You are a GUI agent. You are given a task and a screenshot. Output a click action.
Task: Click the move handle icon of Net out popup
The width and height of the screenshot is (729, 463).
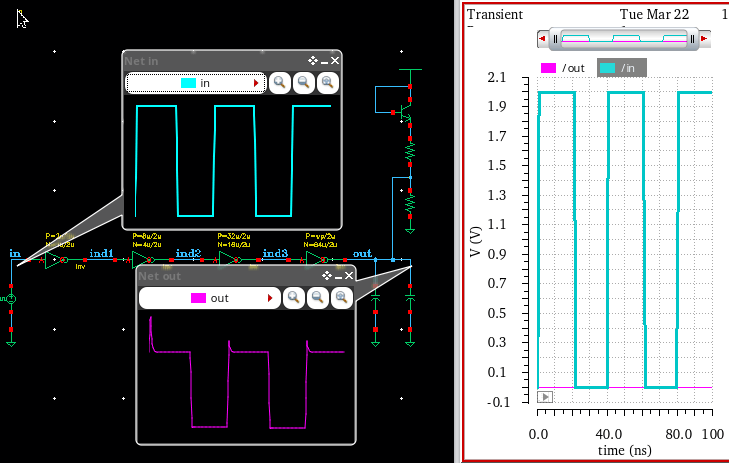coord(326,276)
